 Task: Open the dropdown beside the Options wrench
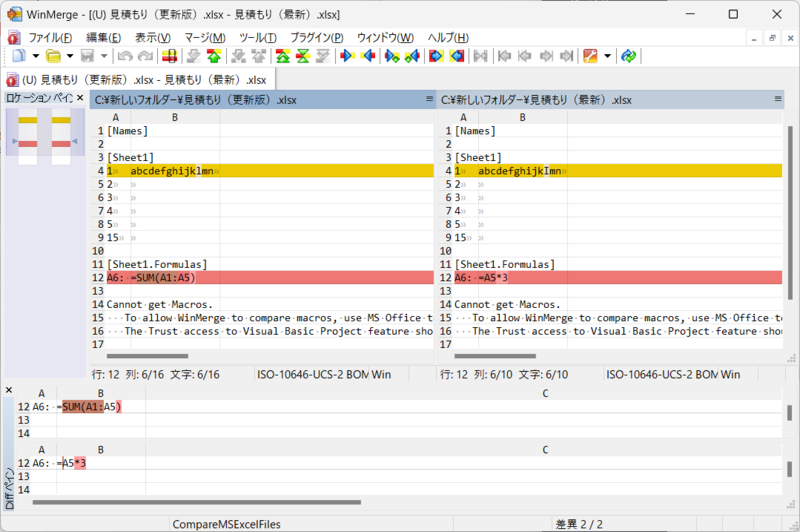click(x=607, y=56)
